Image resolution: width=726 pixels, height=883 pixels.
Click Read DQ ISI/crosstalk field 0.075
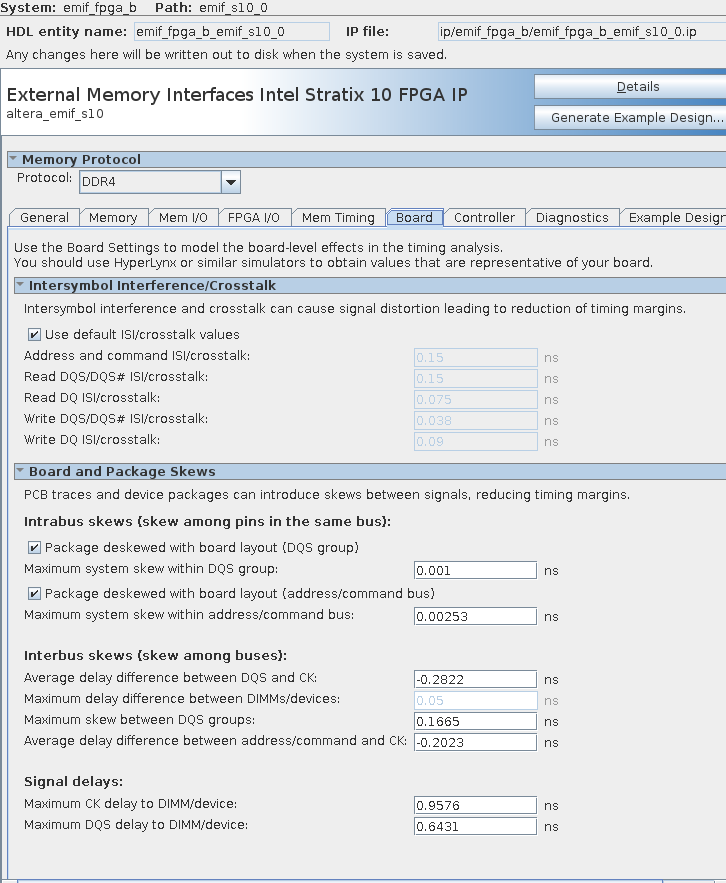point(475,399)
